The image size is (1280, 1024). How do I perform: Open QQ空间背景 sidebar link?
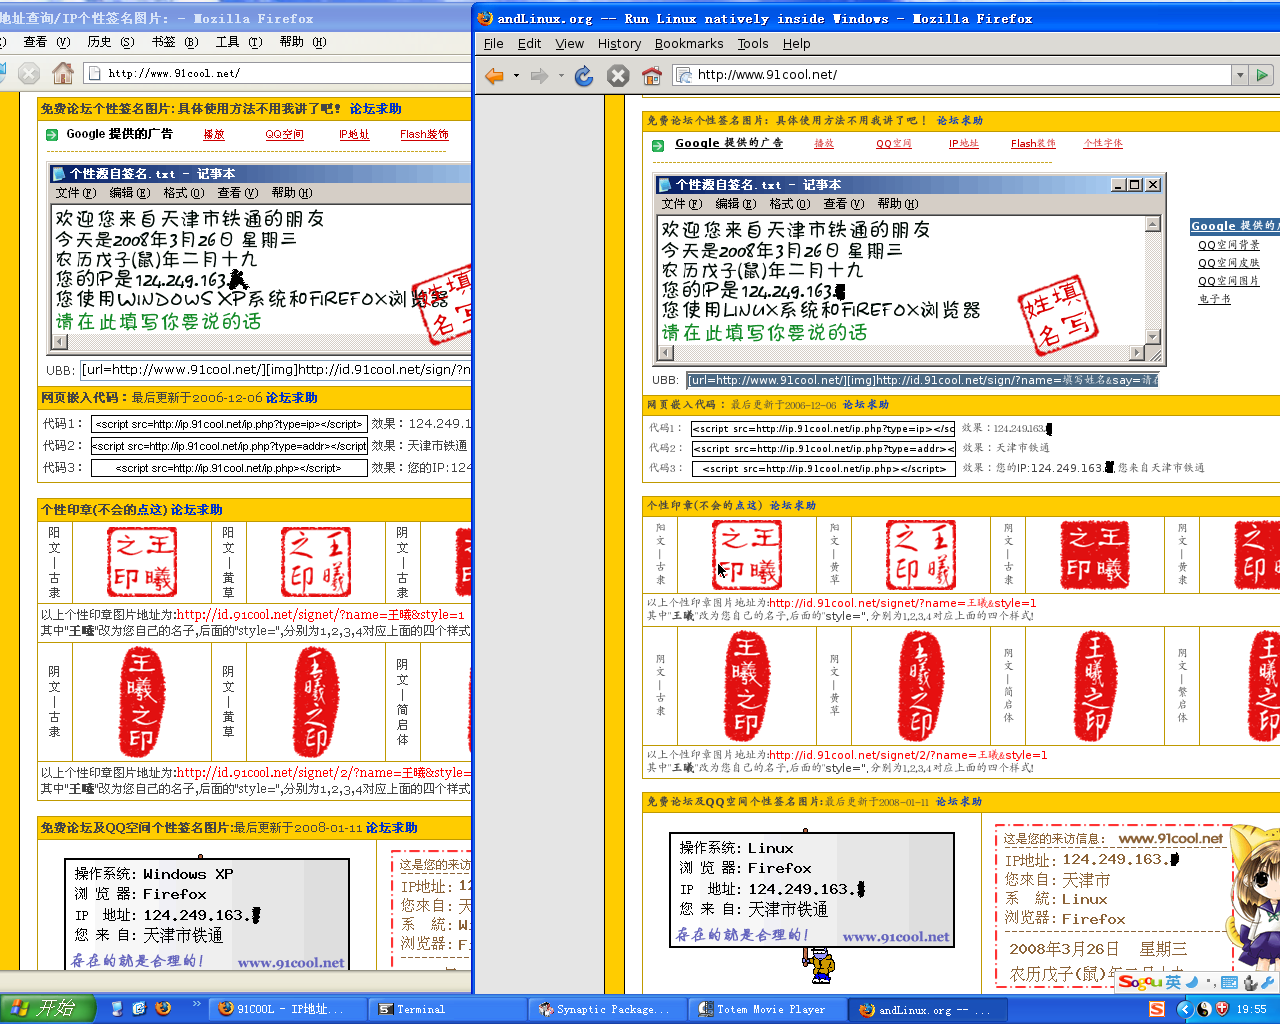coord(1229,245)
